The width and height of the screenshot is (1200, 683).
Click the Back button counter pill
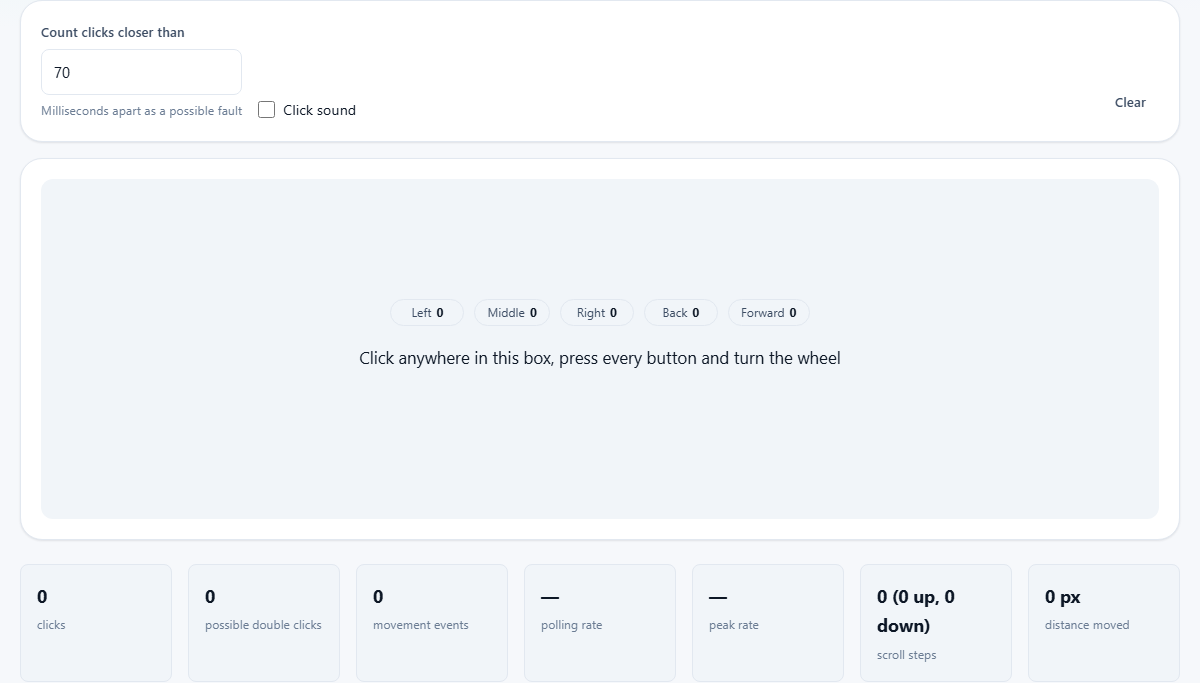[x=681, y=313]
